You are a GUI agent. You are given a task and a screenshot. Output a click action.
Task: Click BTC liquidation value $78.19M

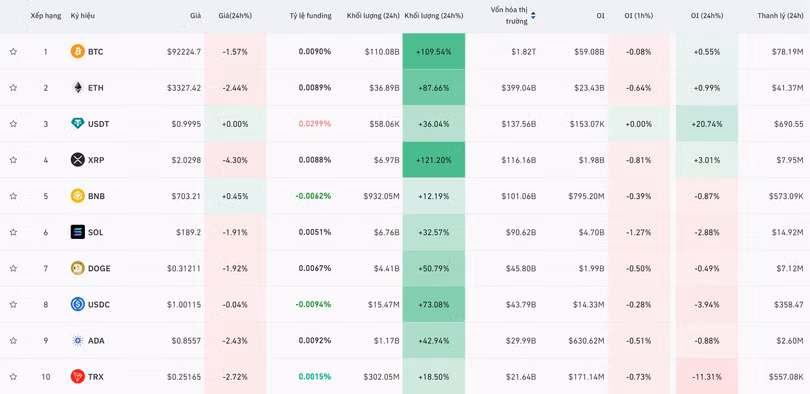click(788, 52)
